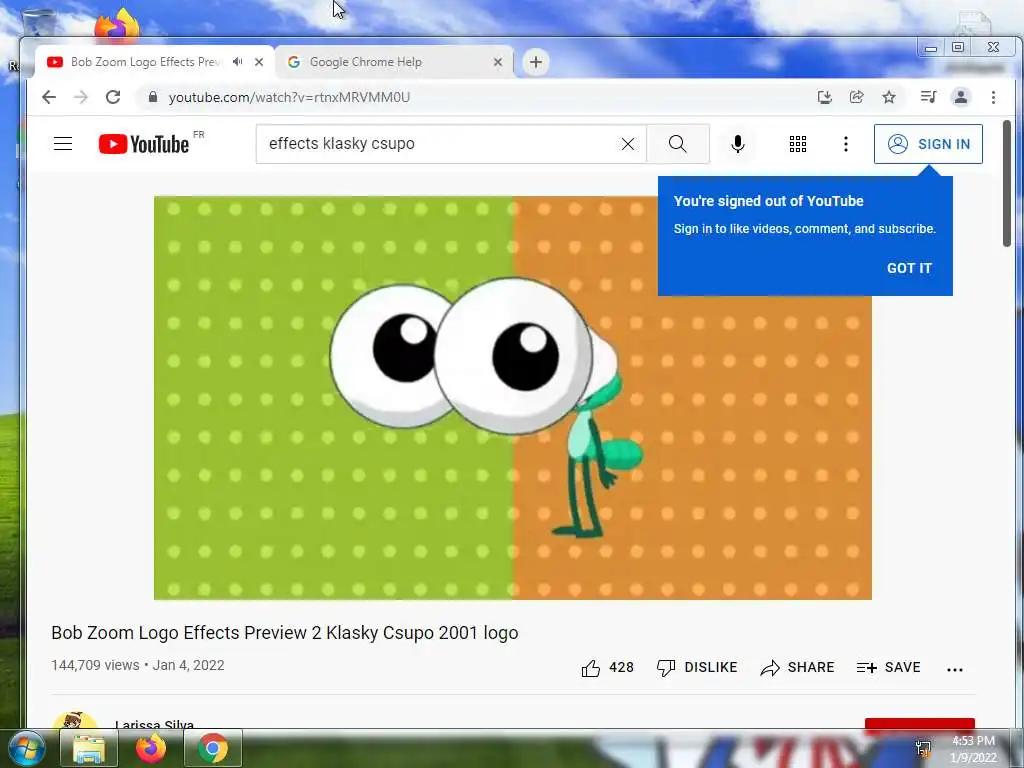
Task: Open the Chrome profile avatar
Action: (x=961, y=97)
